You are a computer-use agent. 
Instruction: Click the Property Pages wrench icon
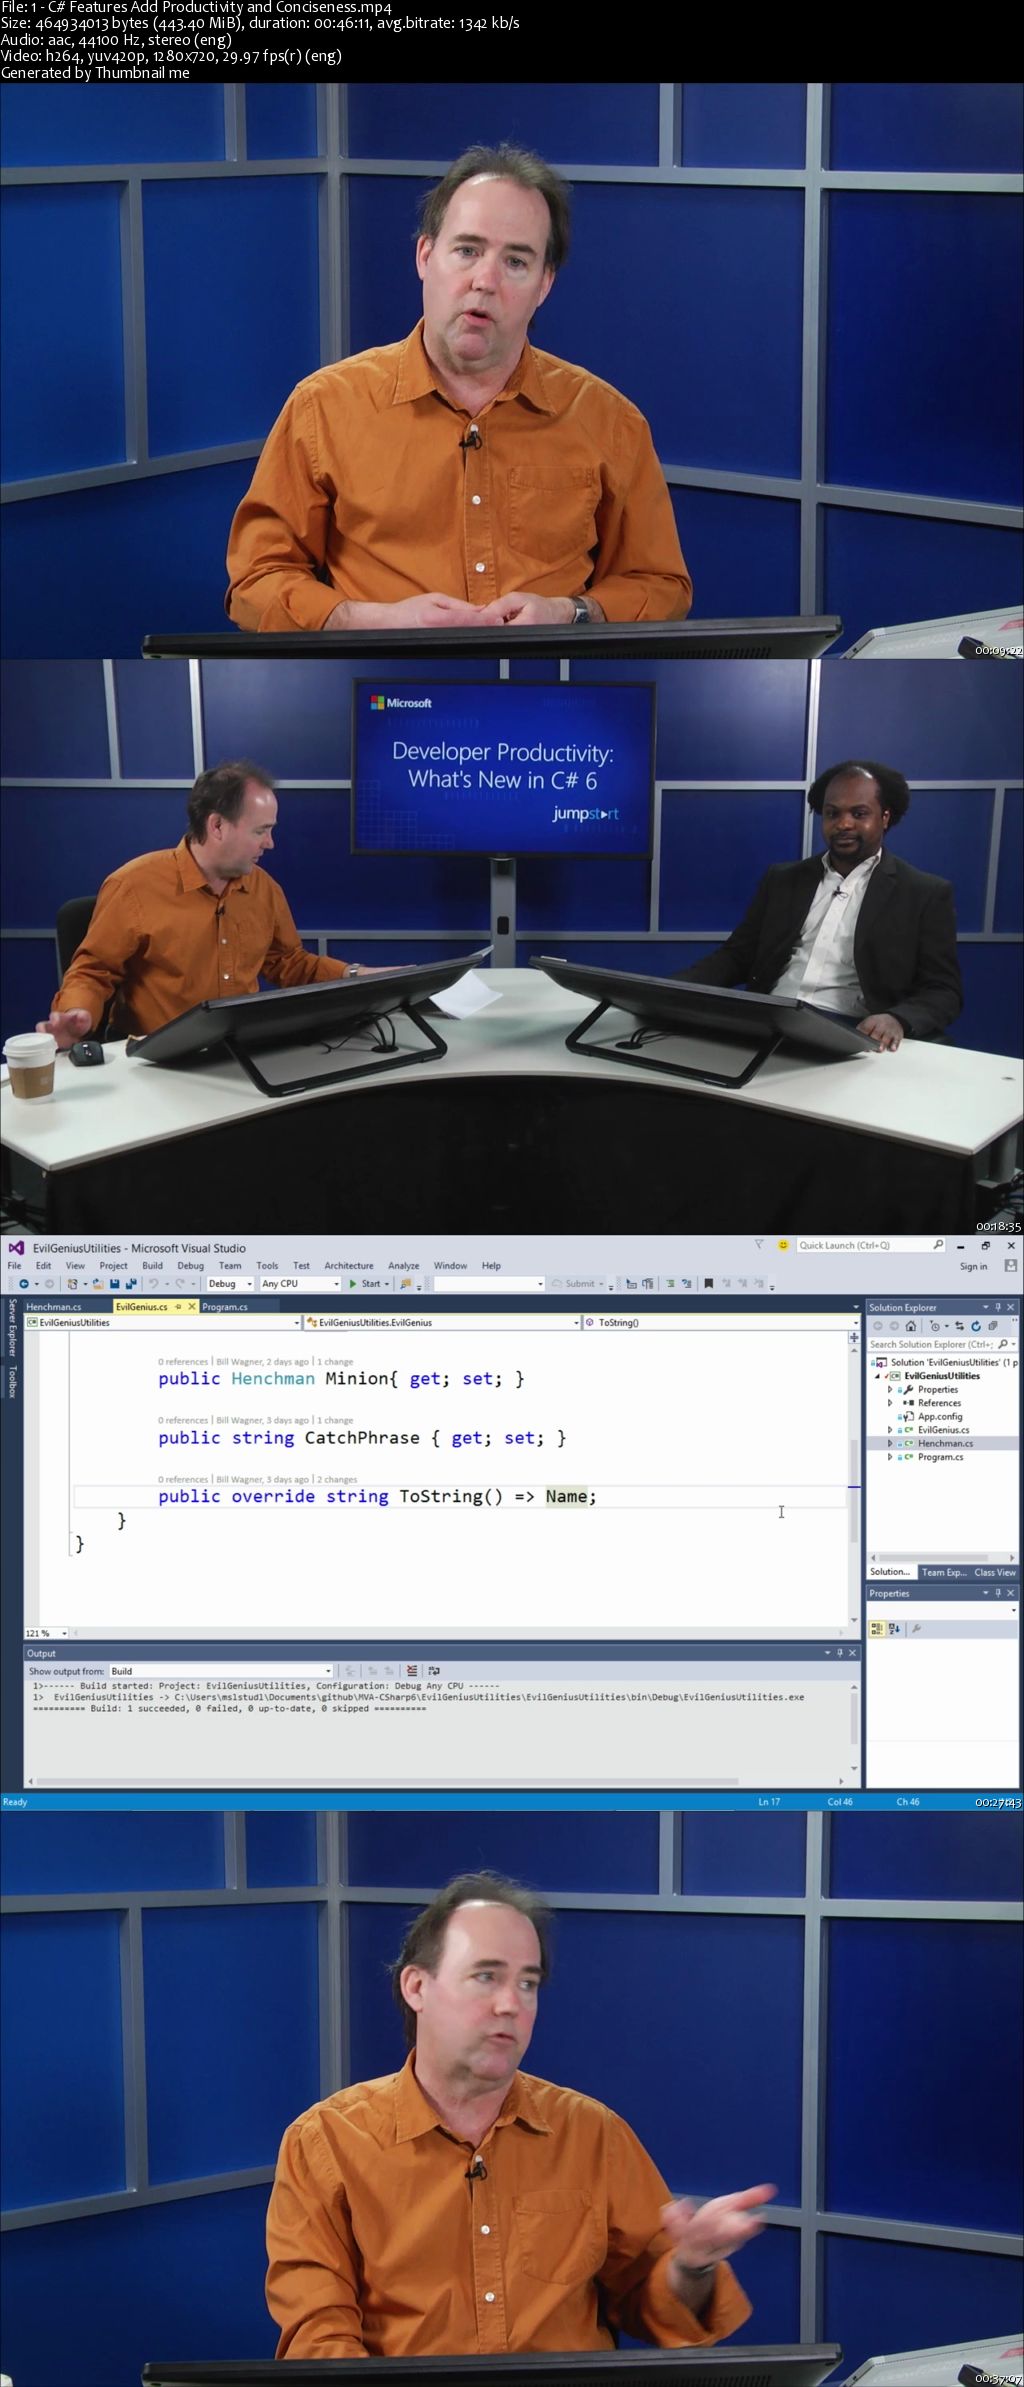(916, 1628)
